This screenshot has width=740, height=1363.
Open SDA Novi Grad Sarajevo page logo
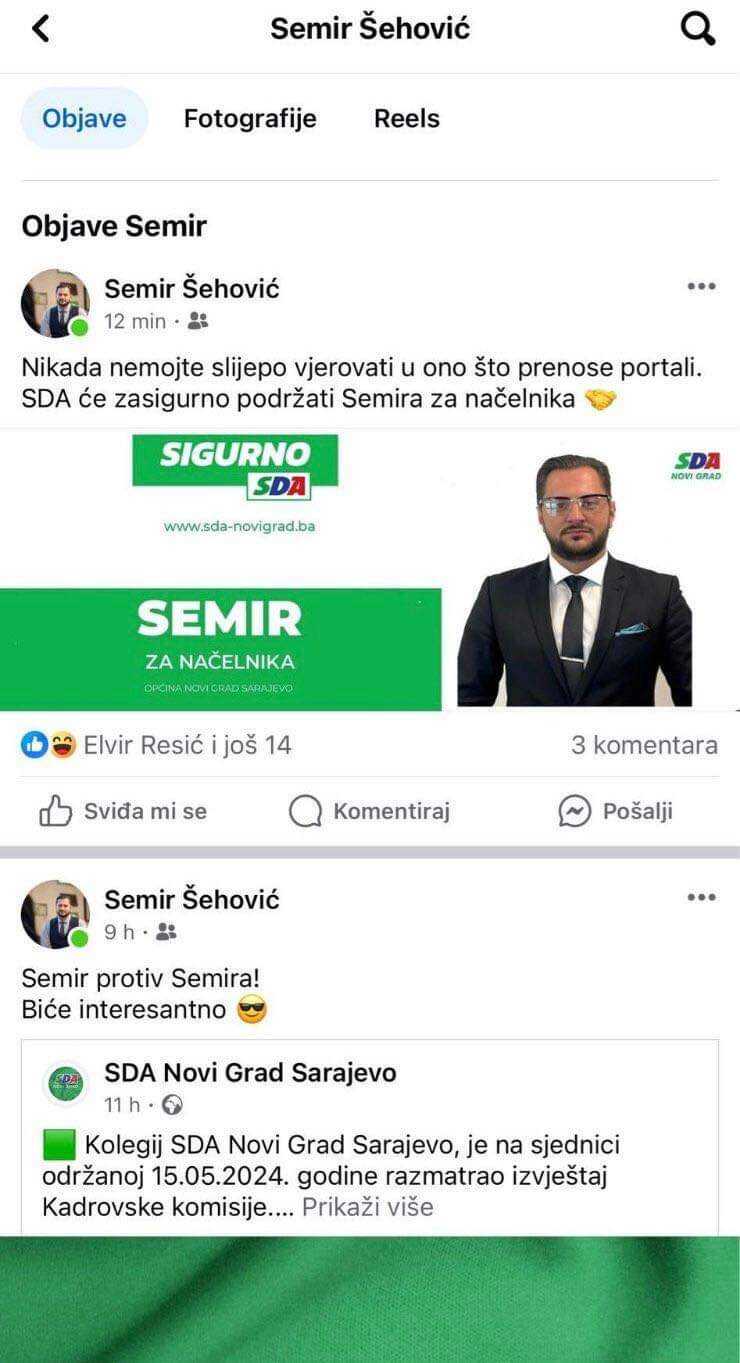tap(67, 1083)
